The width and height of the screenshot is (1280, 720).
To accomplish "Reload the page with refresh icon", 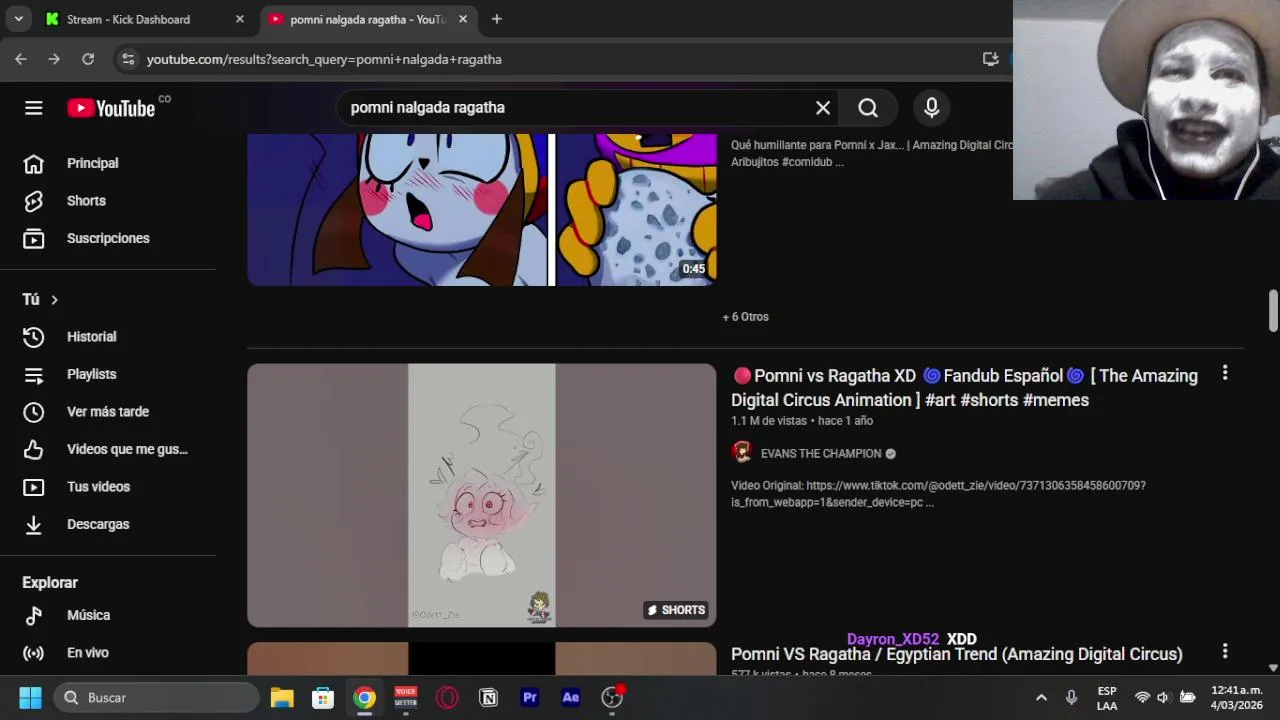I will click(88, 59).
